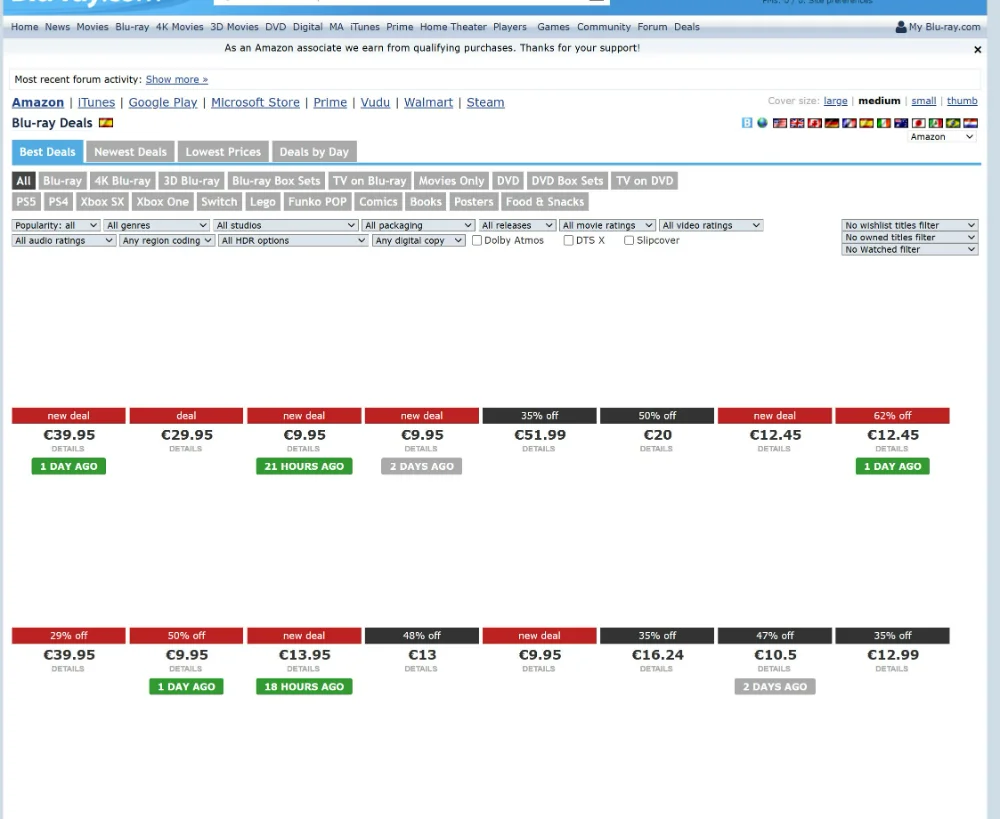Click the Spain flag next to Blu-ray Deals heading
Screen dimensions: 1000x819
(x=106, y=123)
